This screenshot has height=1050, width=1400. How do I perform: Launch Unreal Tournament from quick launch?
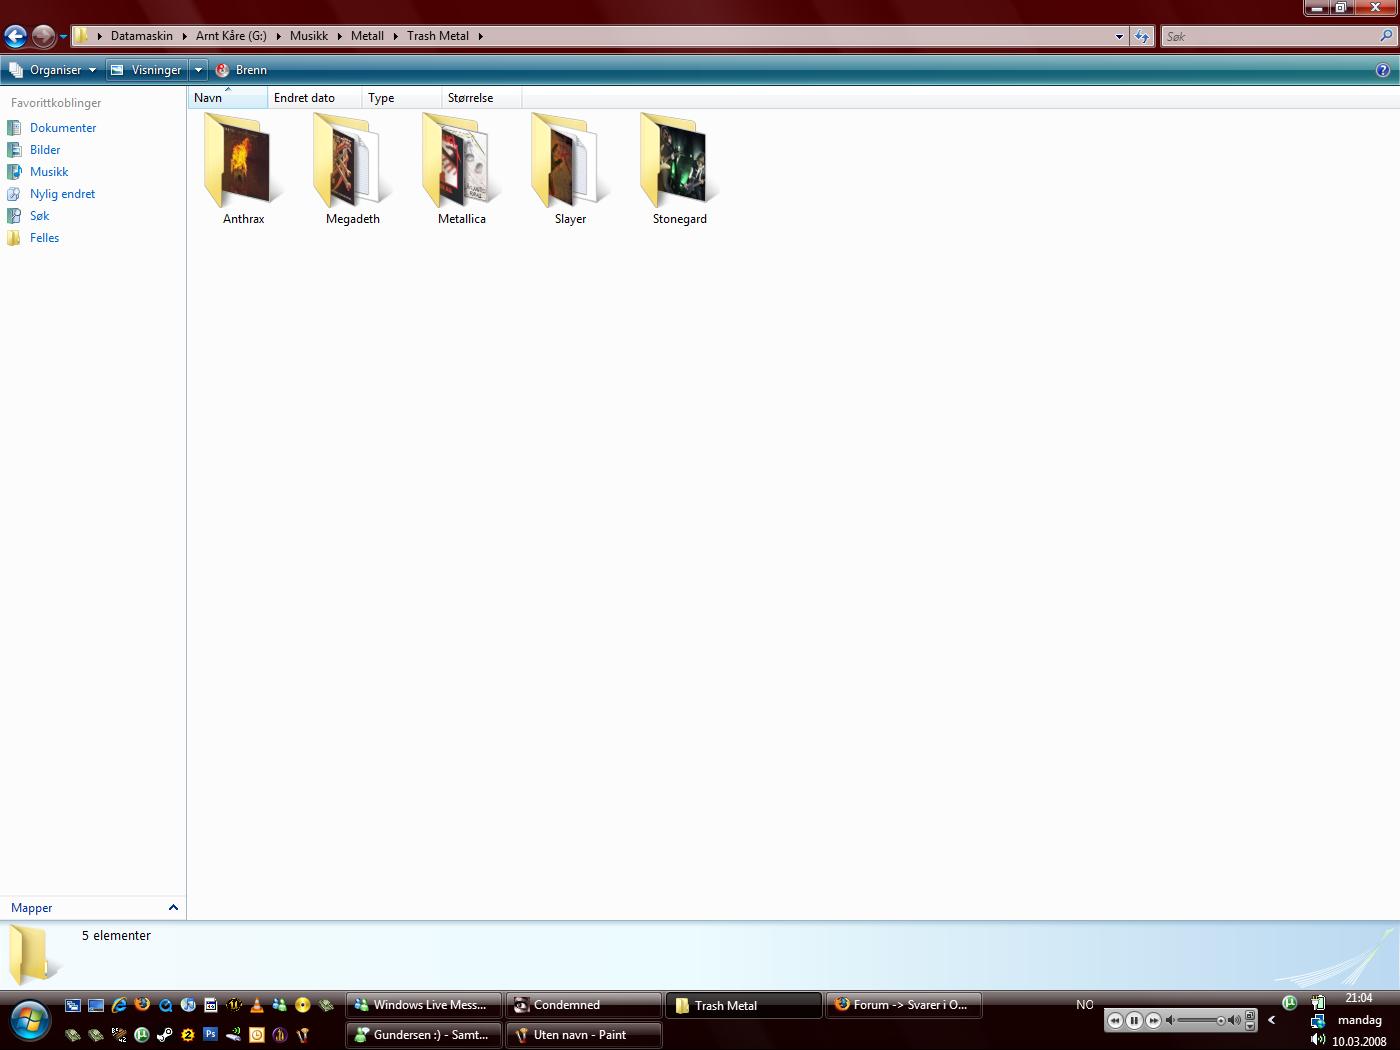click(x=234, y=1005)
